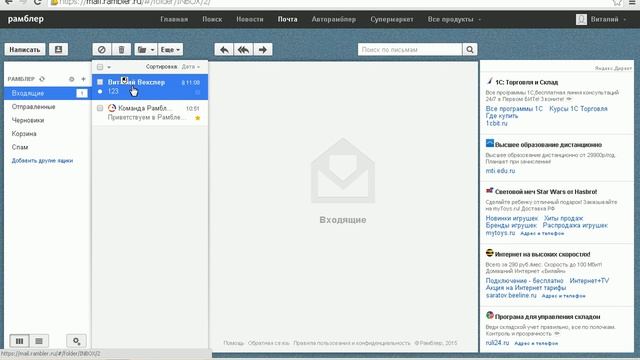
Task: Click Курсы 1С Торговля link
Action: [x=578, y=109]
